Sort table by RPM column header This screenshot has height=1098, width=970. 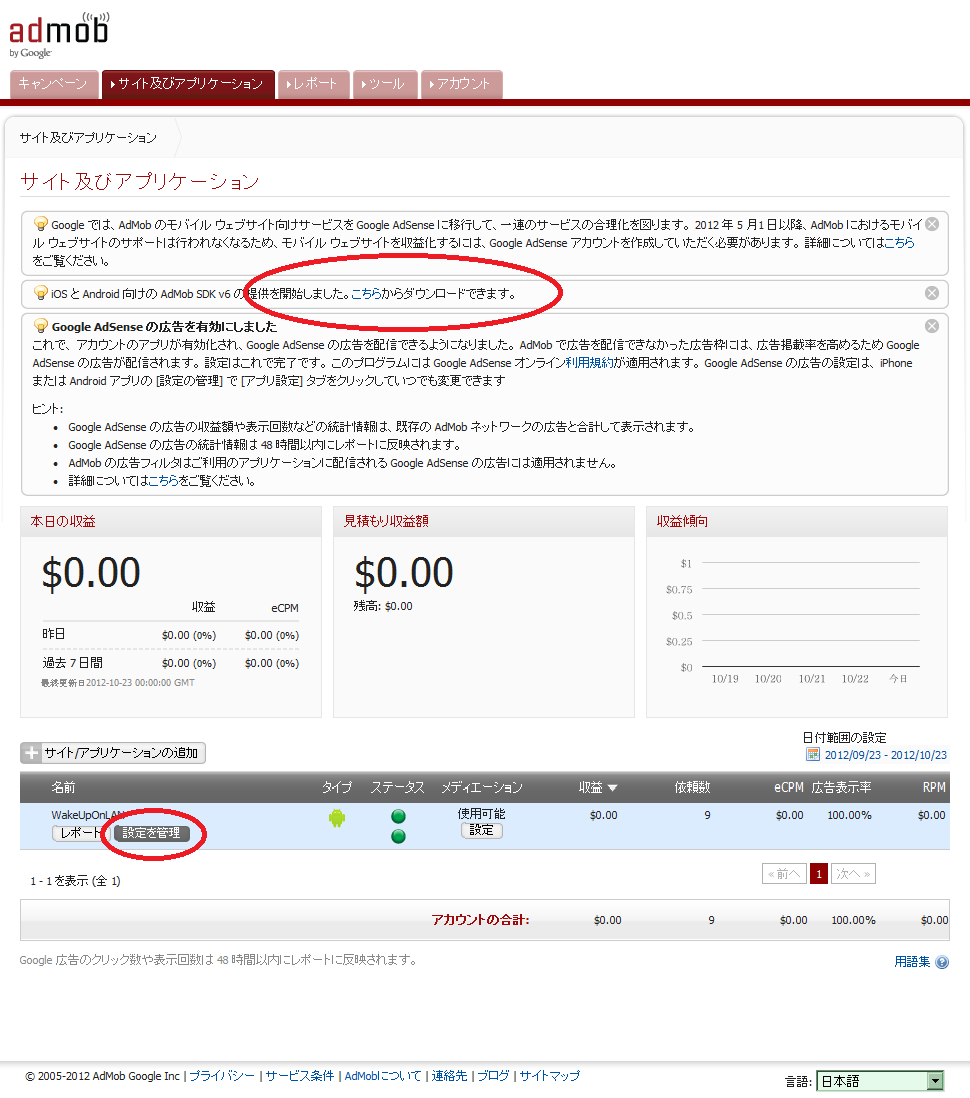tap(934, 788)
